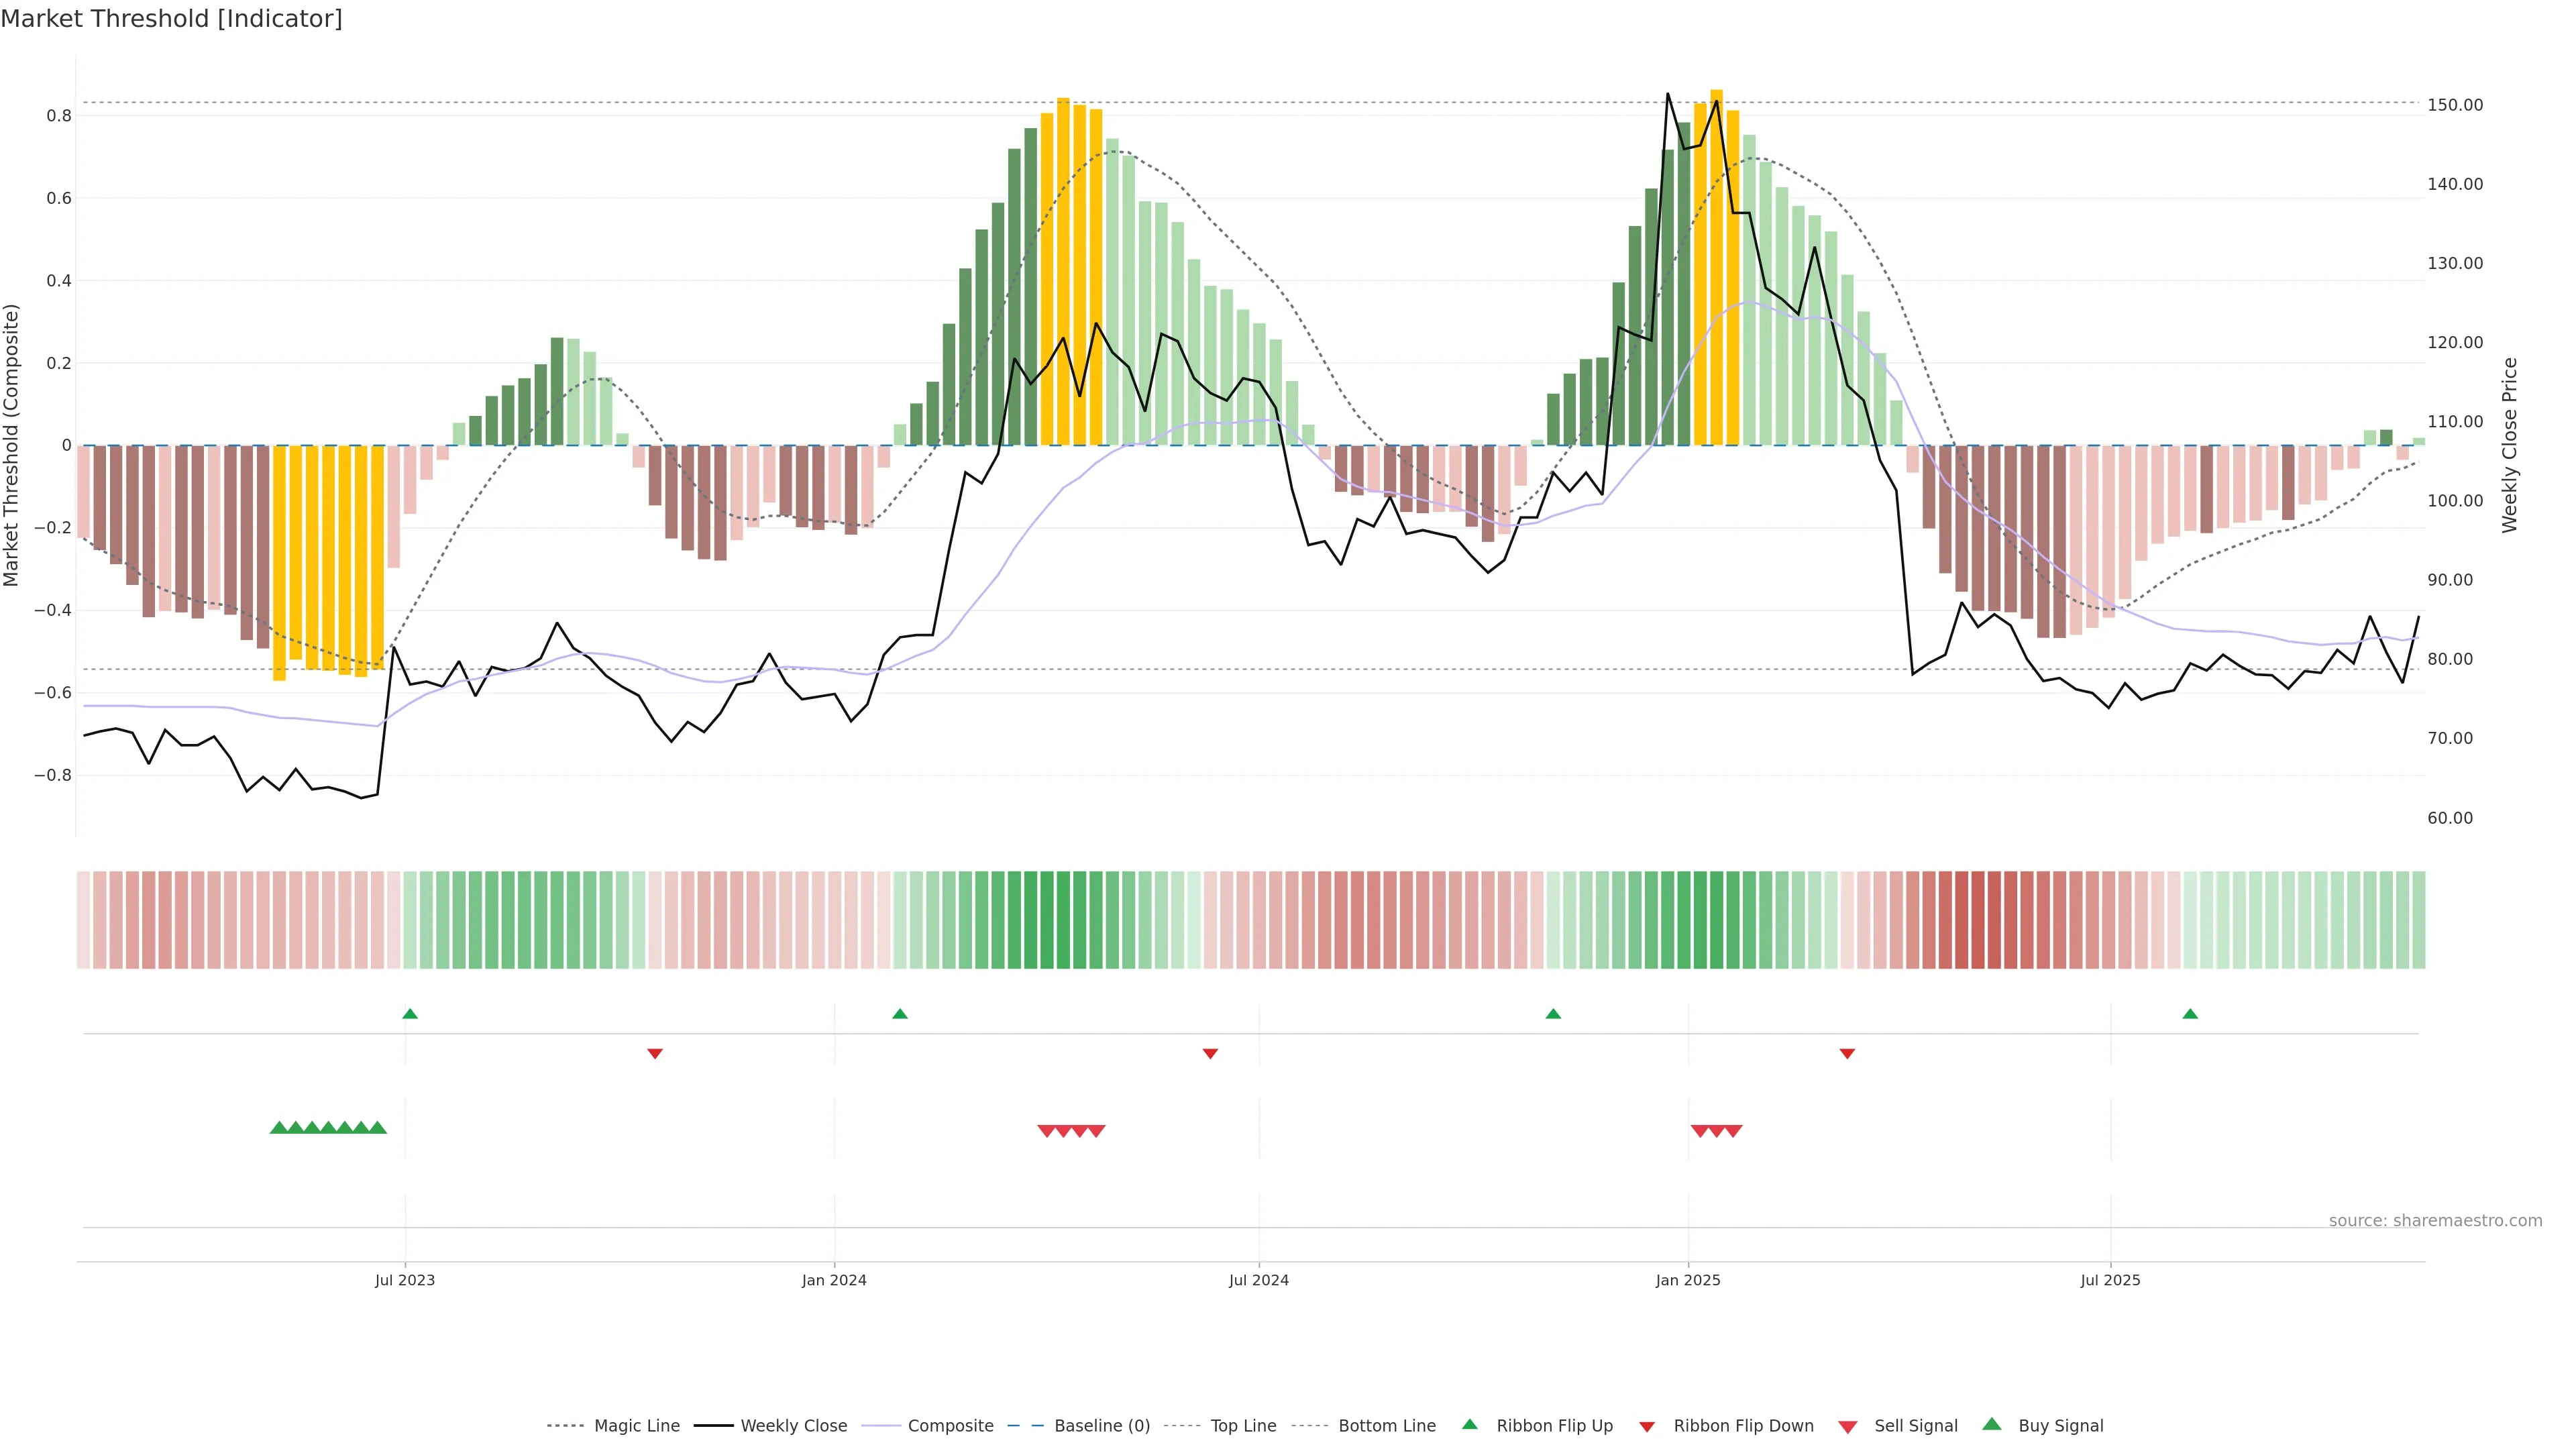
Task: Click the Weekly Close Price right axis title
Action: (x=2509, y=445)
